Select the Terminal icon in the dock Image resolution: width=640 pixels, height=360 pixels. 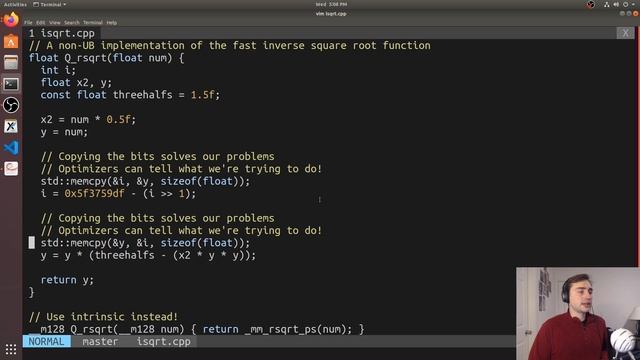[x=11, y=84]
